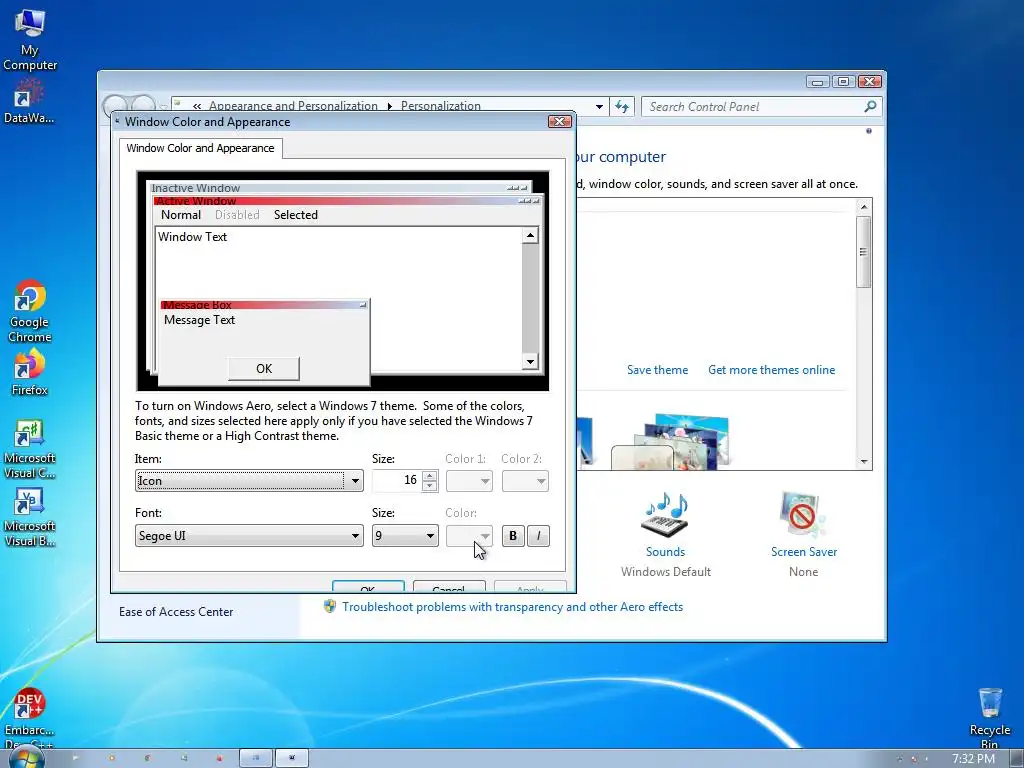Click Message Box title in preview

click(264, 304)
